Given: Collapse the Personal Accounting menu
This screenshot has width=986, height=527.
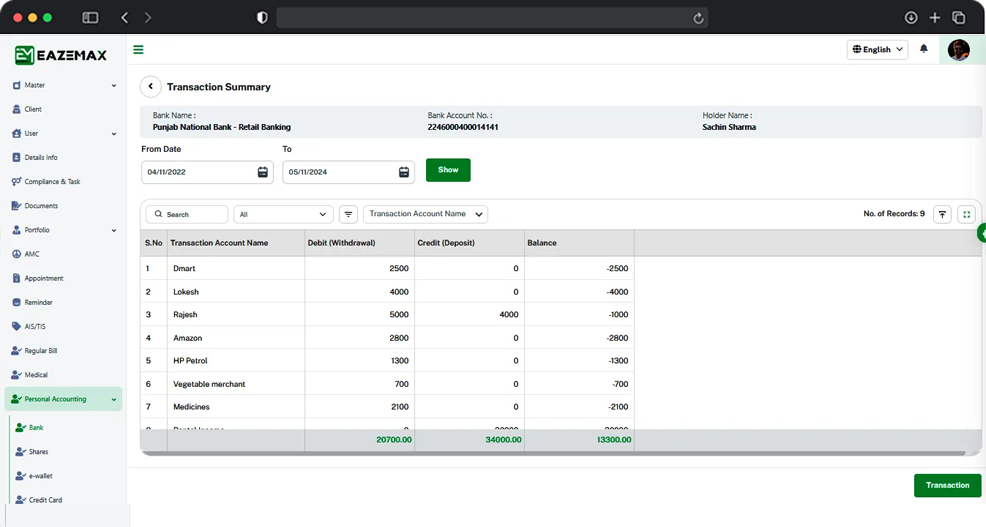Looking at the screenshot, I should (x=64, y=399).
